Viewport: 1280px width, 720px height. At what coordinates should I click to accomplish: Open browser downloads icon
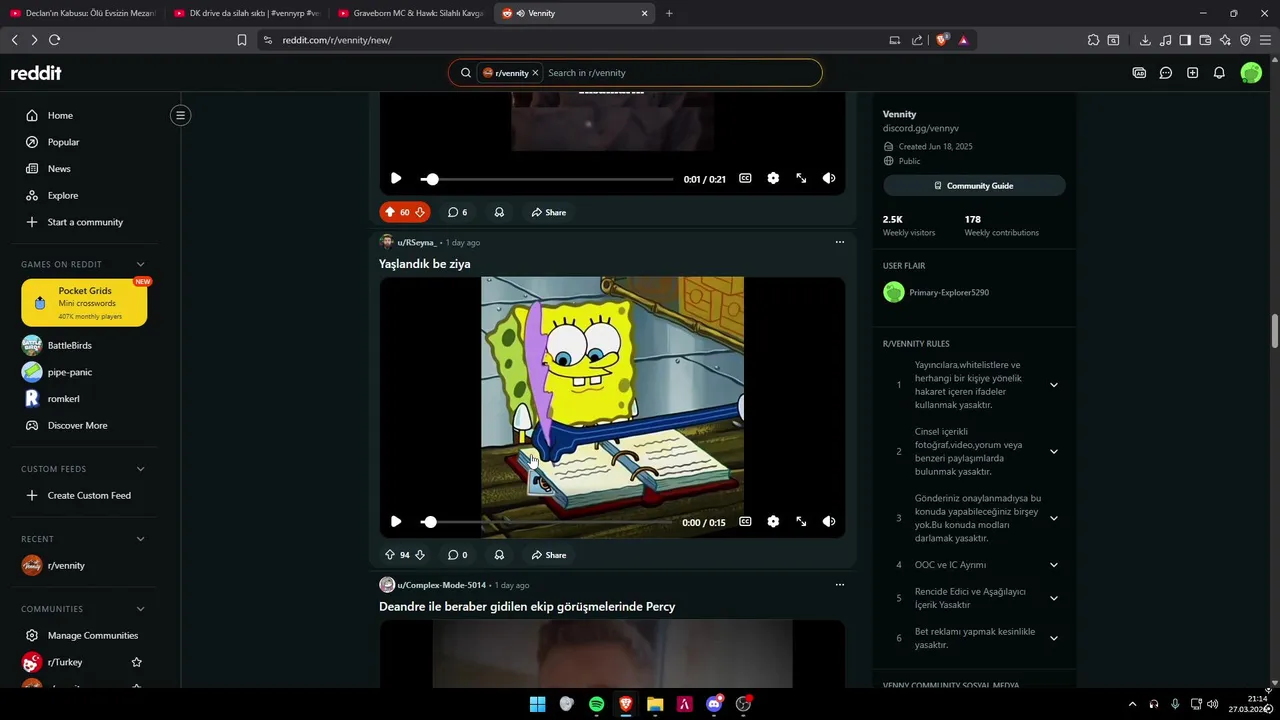1145,40
